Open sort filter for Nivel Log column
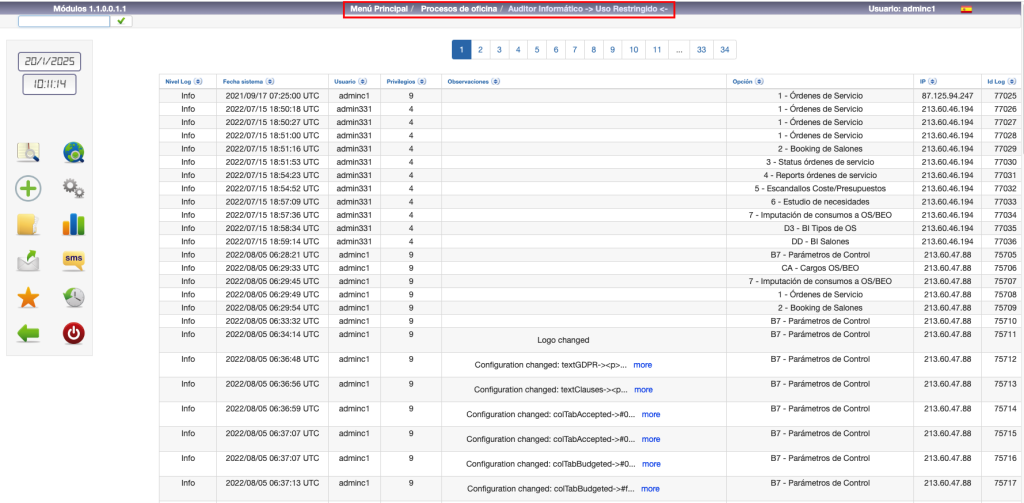The height and width of the screenshot is (503, 1024). (198, 81)
